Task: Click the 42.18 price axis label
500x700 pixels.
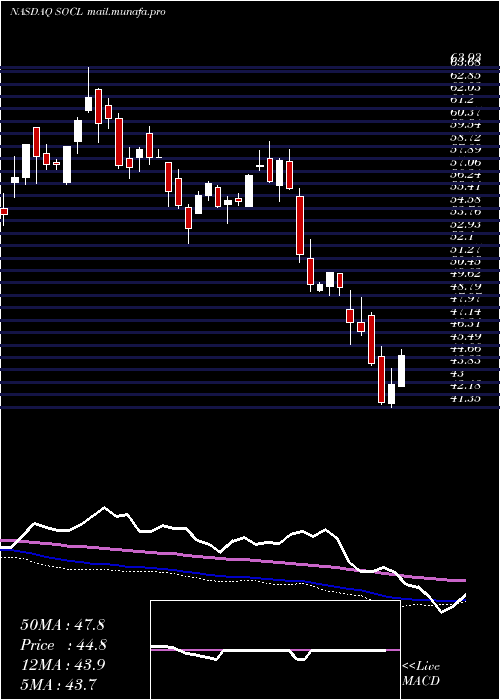Action: pos(465,386)
